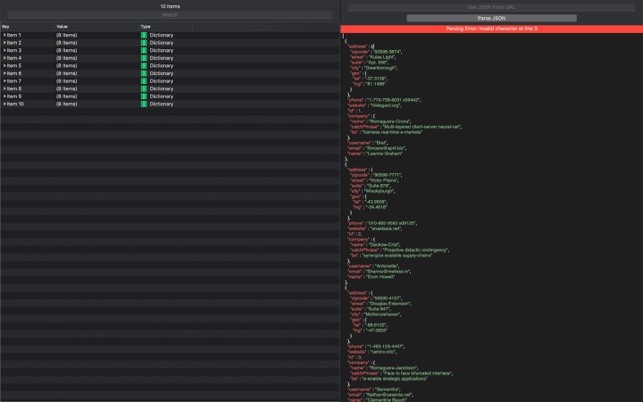643x402 pixels.
Task: Click the green Dictionary icon for Item 10
Action: 144,104
